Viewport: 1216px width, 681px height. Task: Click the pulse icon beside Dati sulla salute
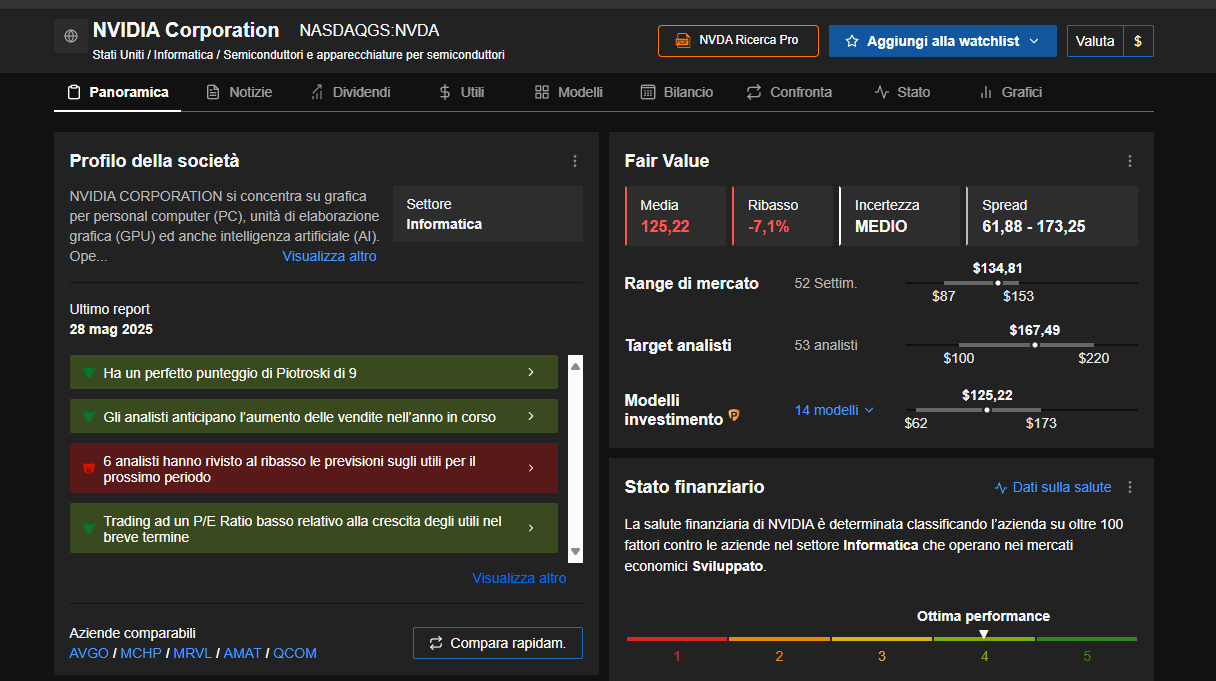pyautogui.click(x=1001, y=488)
